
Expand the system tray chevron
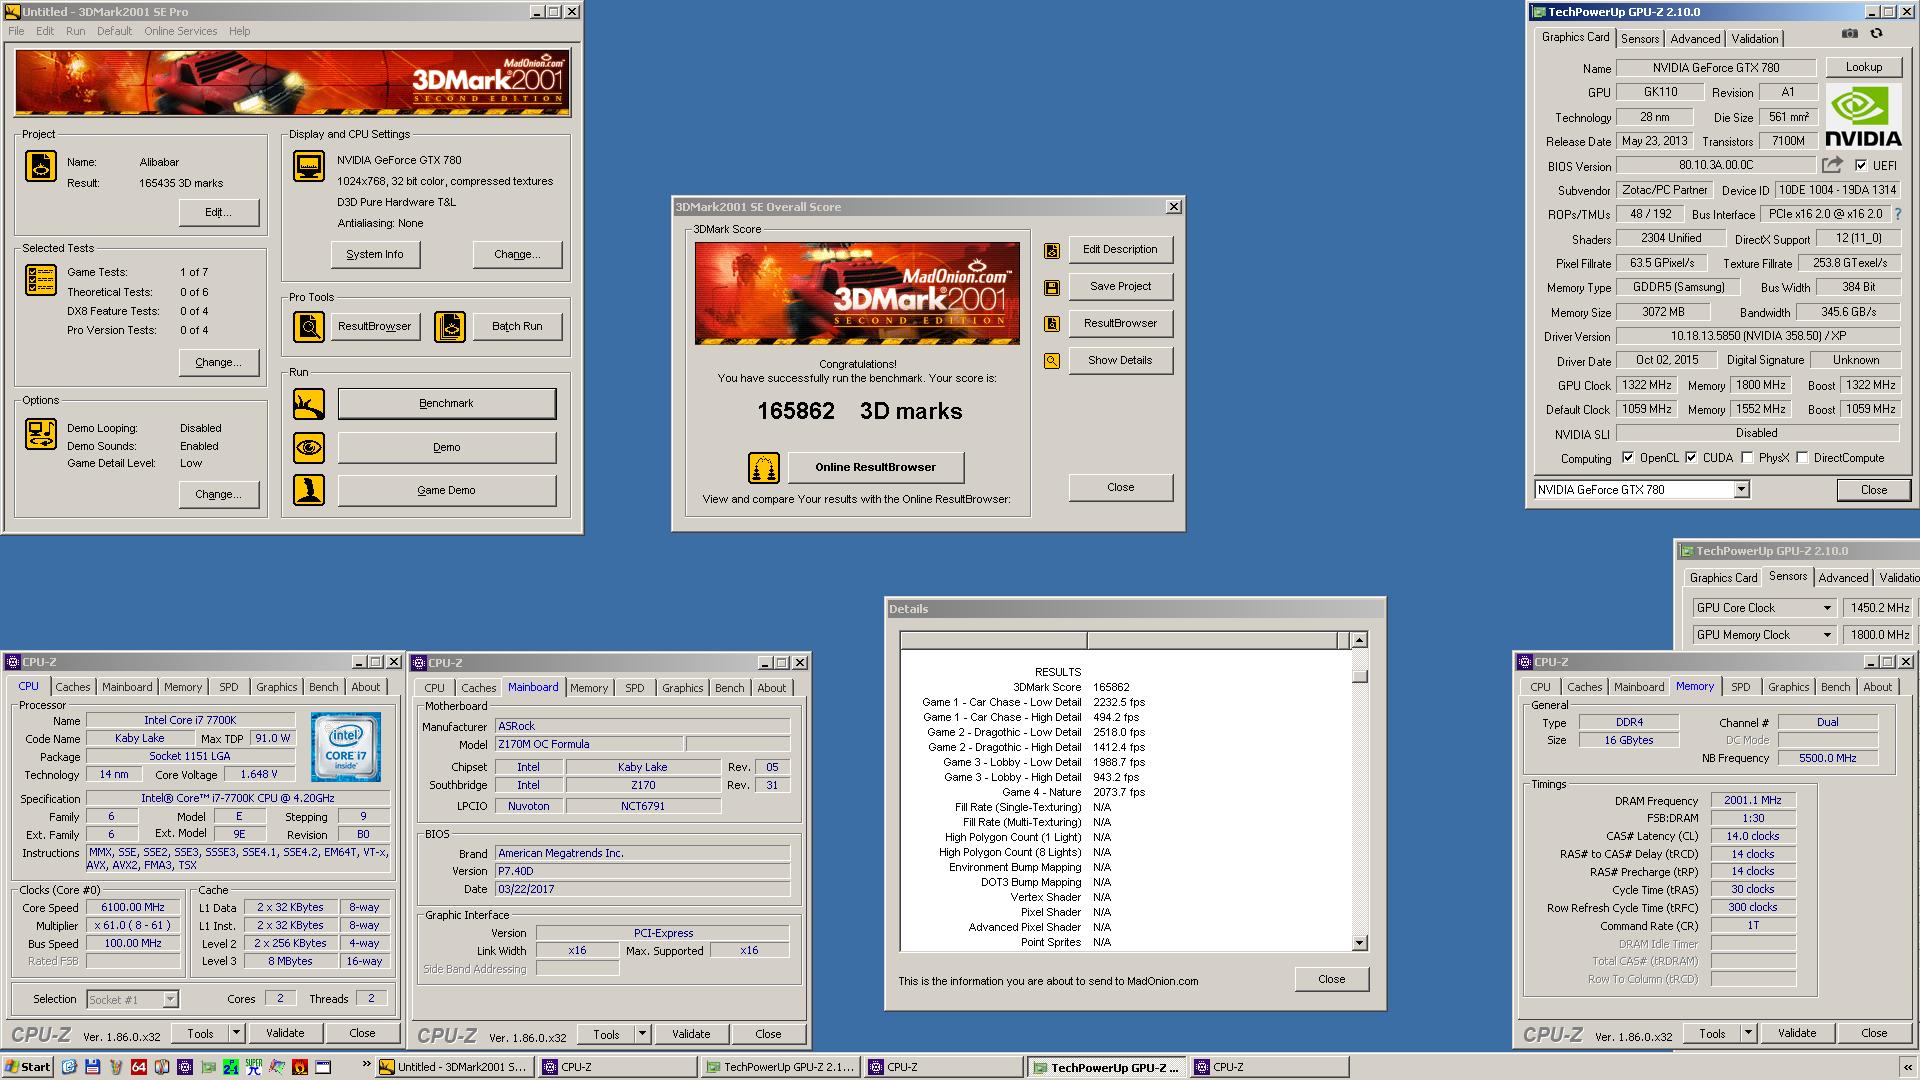click(x=1908, y=1067)
